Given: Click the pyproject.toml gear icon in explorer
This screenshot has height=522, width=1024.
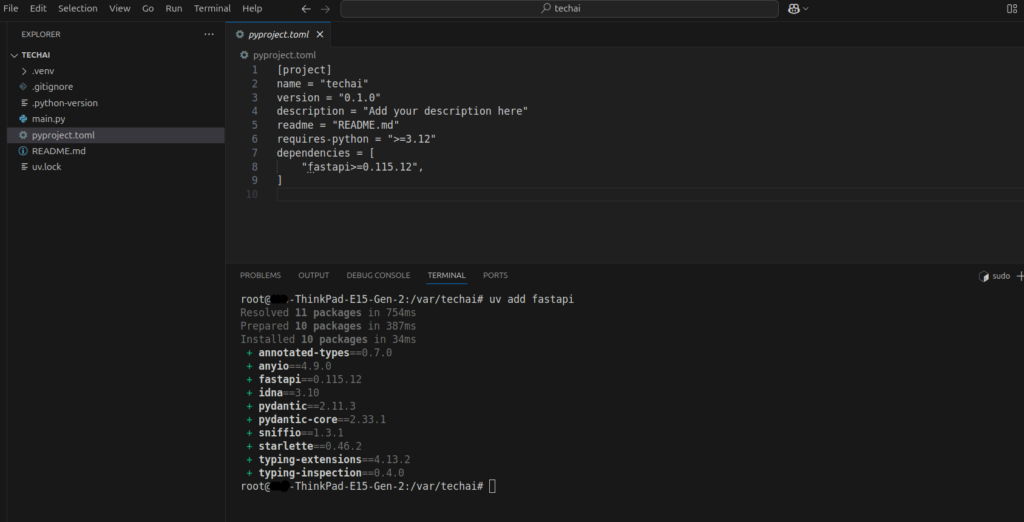Looking at the screenshot, I should point(24,135).
